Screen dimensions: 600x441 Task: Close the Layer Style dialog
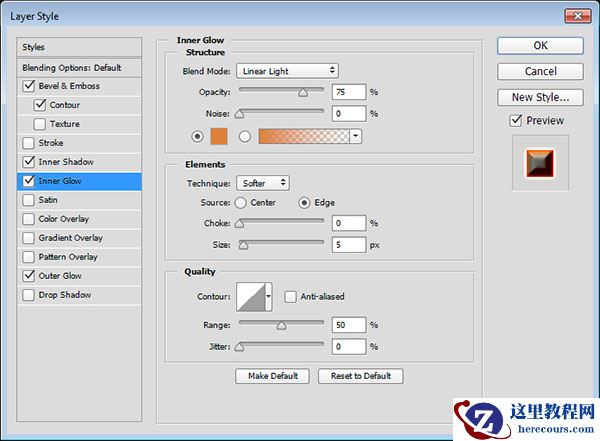tap(577, 16)
